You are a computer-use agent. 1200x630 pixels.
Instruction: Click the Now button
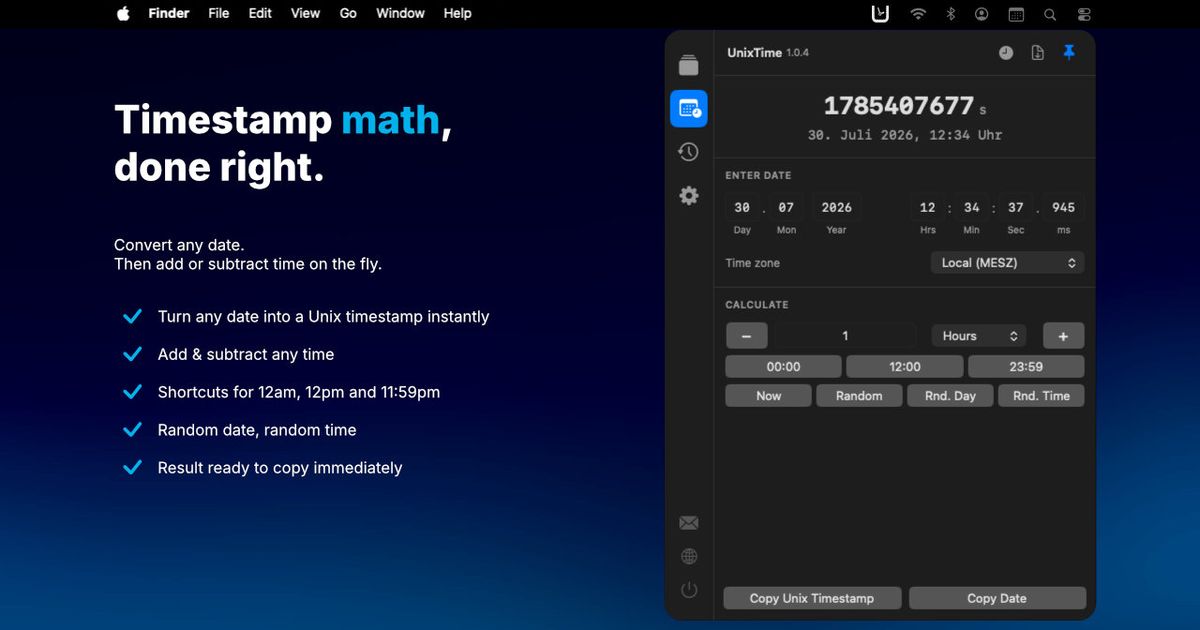click(769, 396)
